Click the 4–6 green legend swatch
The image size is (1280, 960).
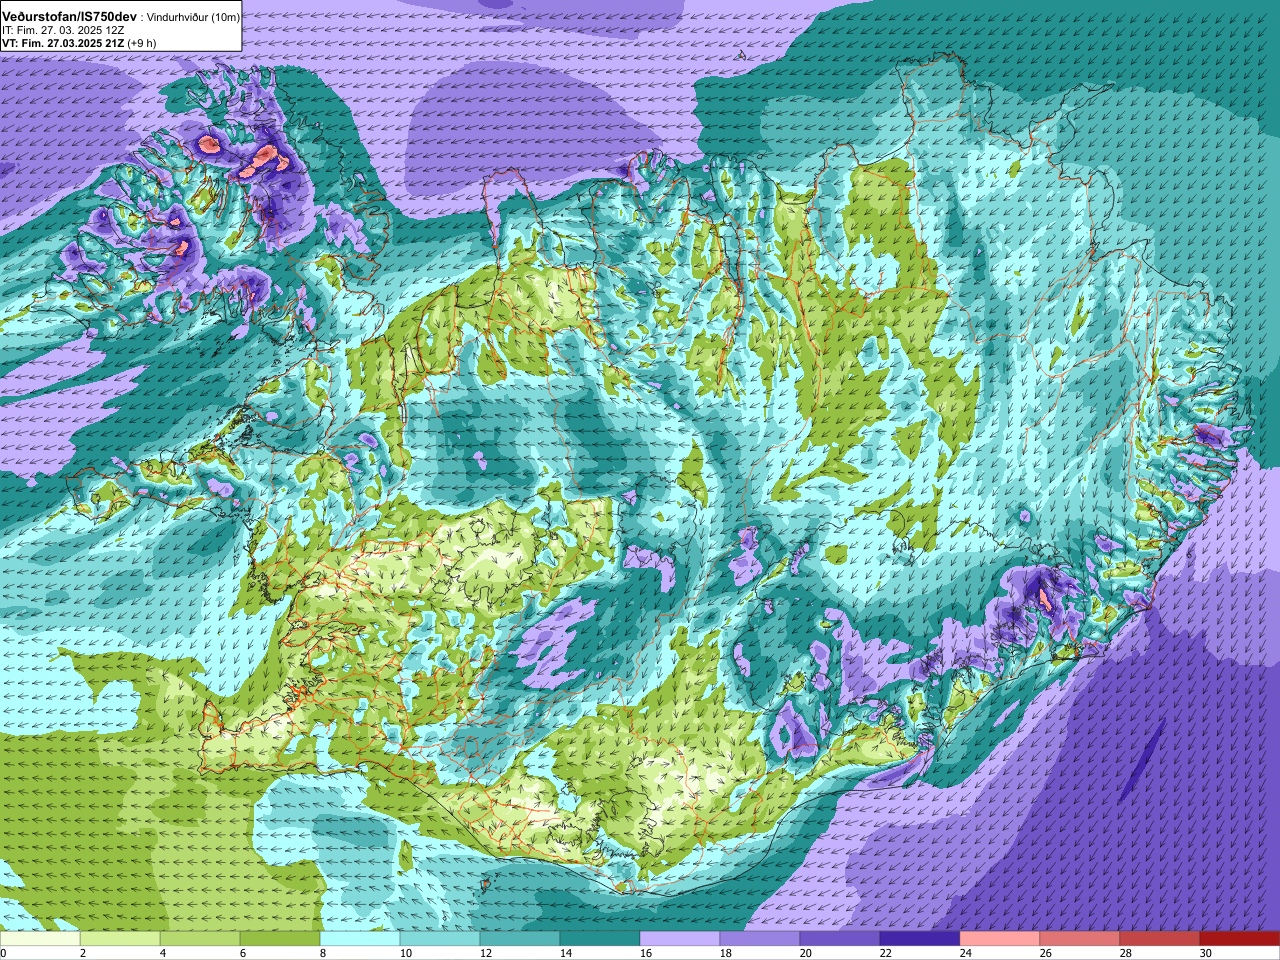200,939
